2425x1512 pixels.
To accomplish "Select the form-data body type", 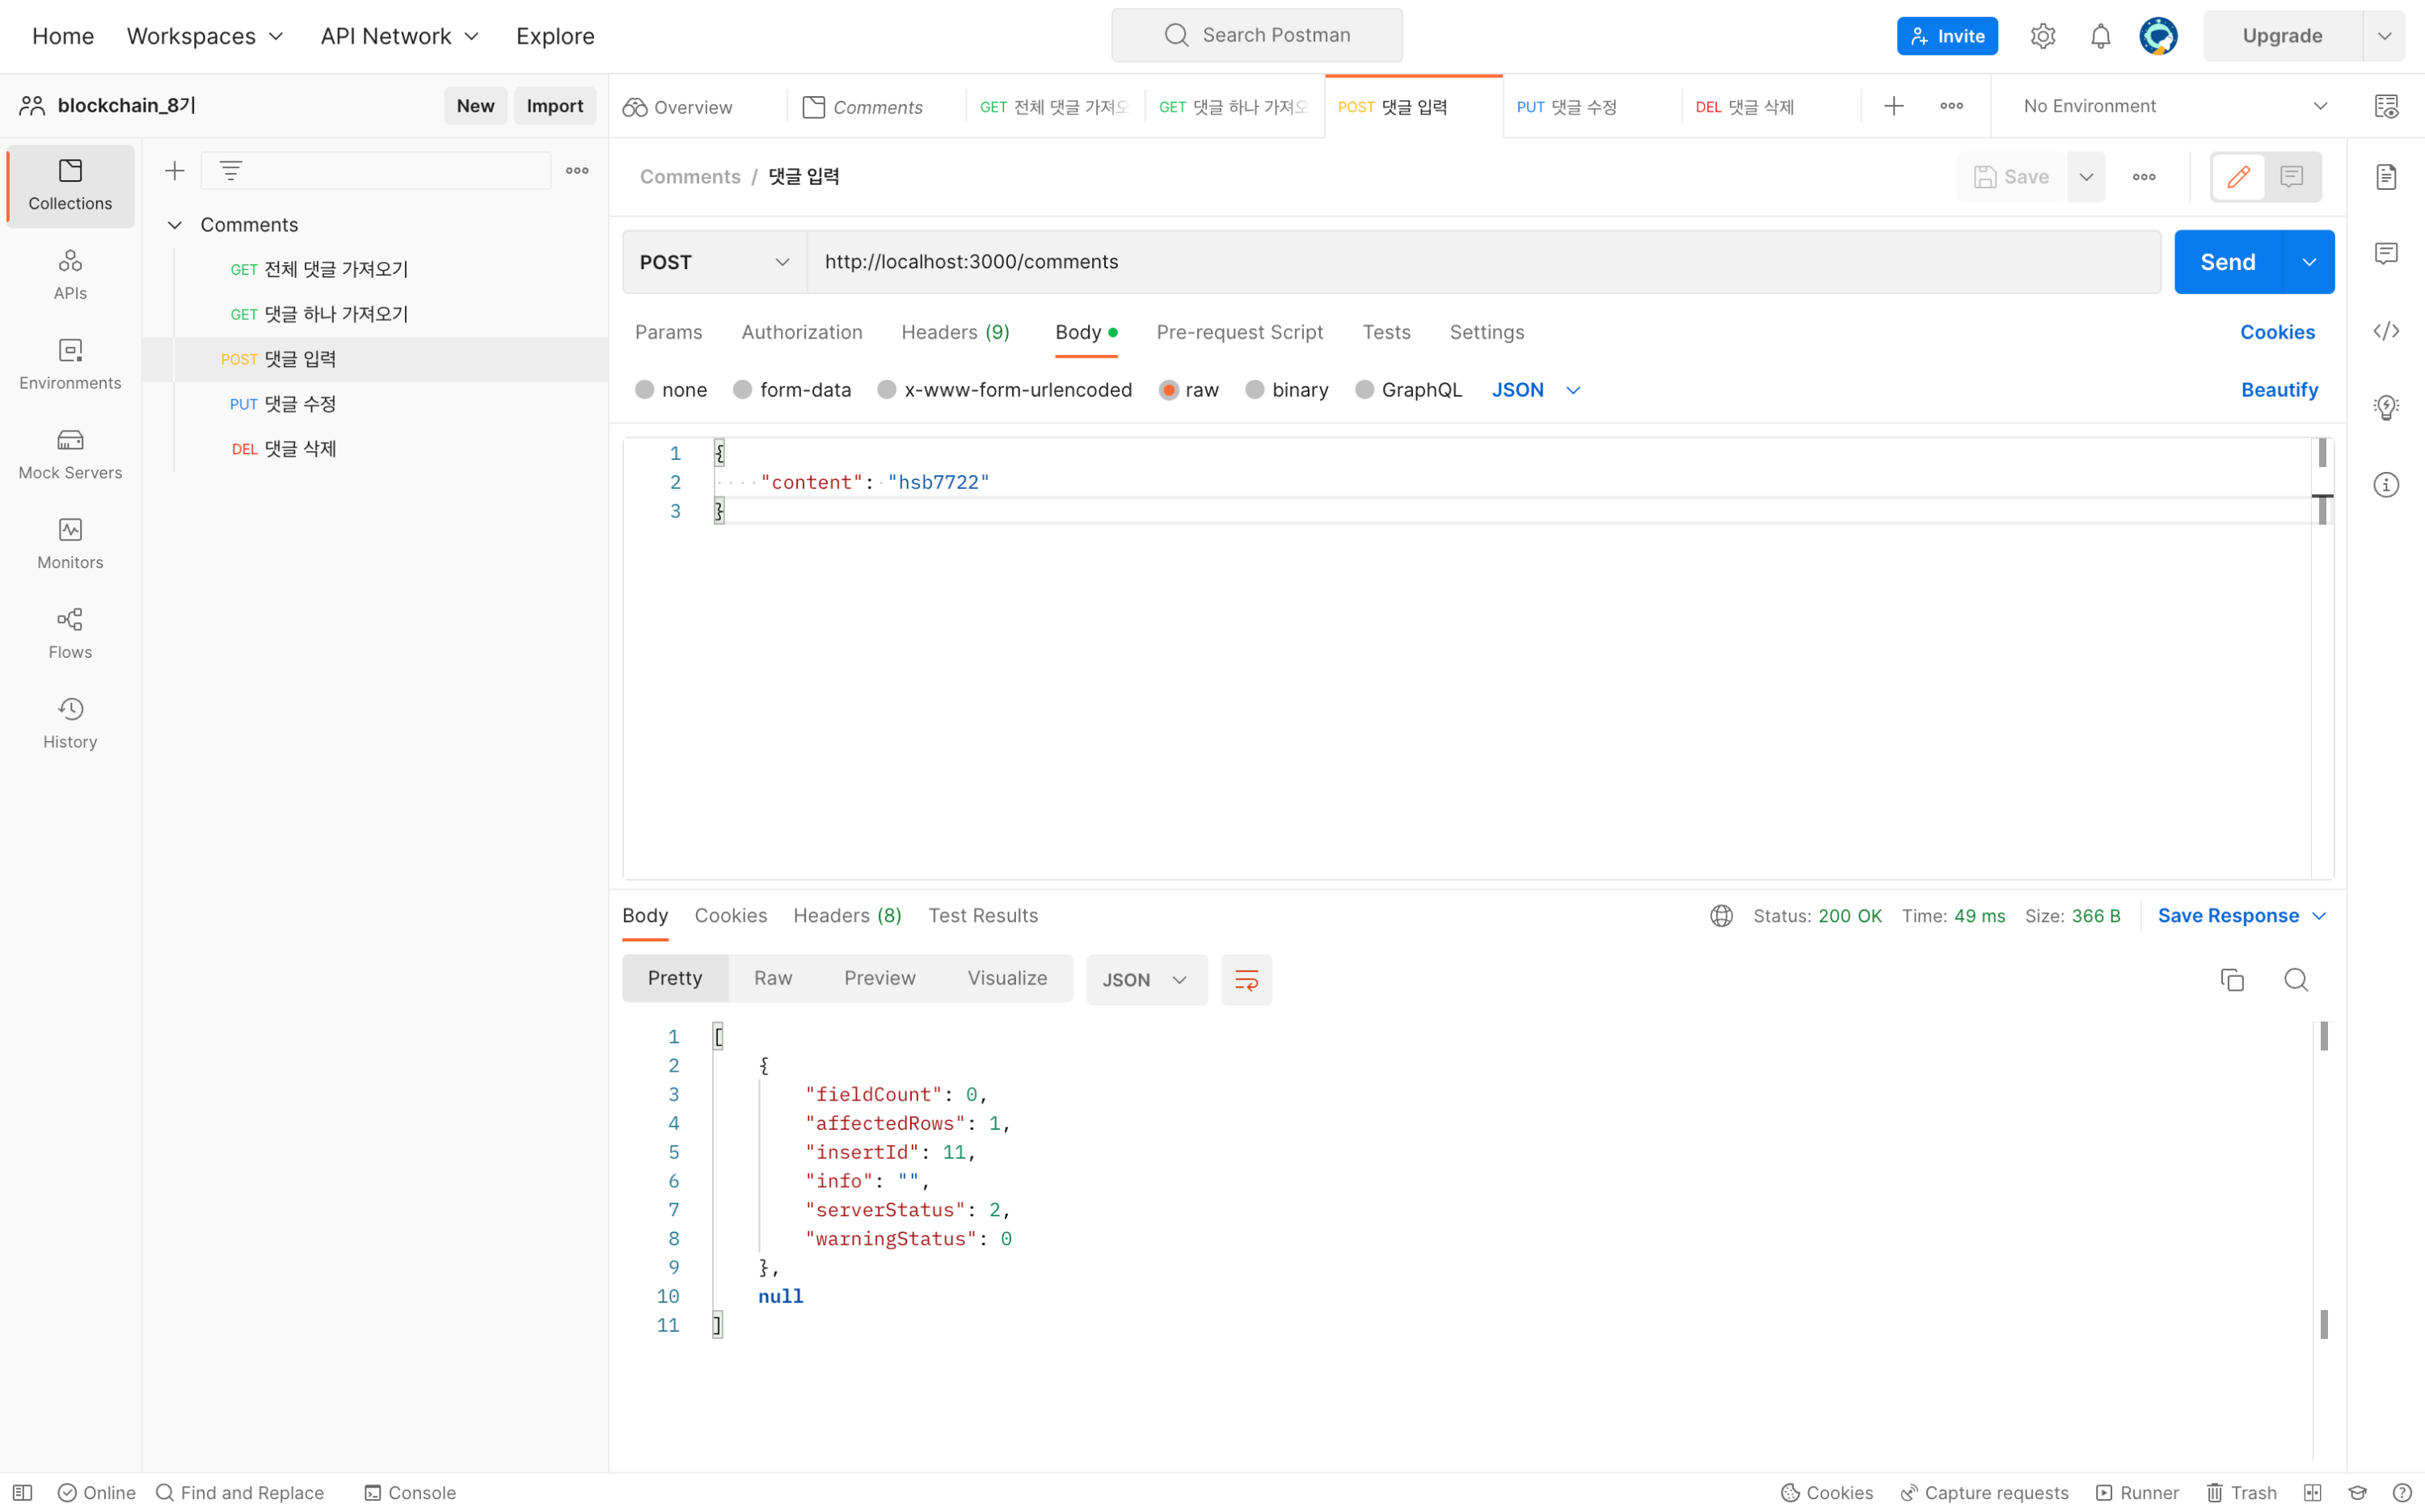I will [x=742, y=390].
